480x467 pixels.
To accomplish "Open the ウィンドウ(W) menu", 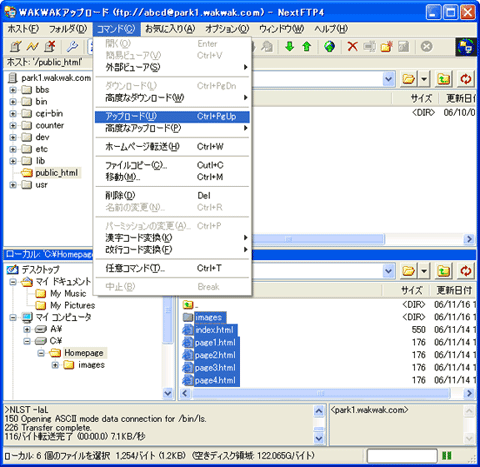I will point(281,29).
